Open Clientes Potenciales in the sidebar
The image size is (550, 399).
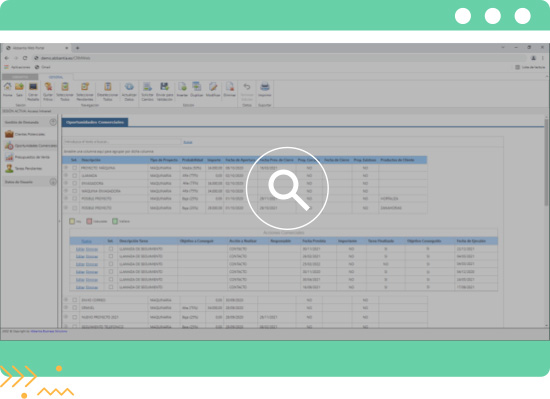click(x=30, y=134)
